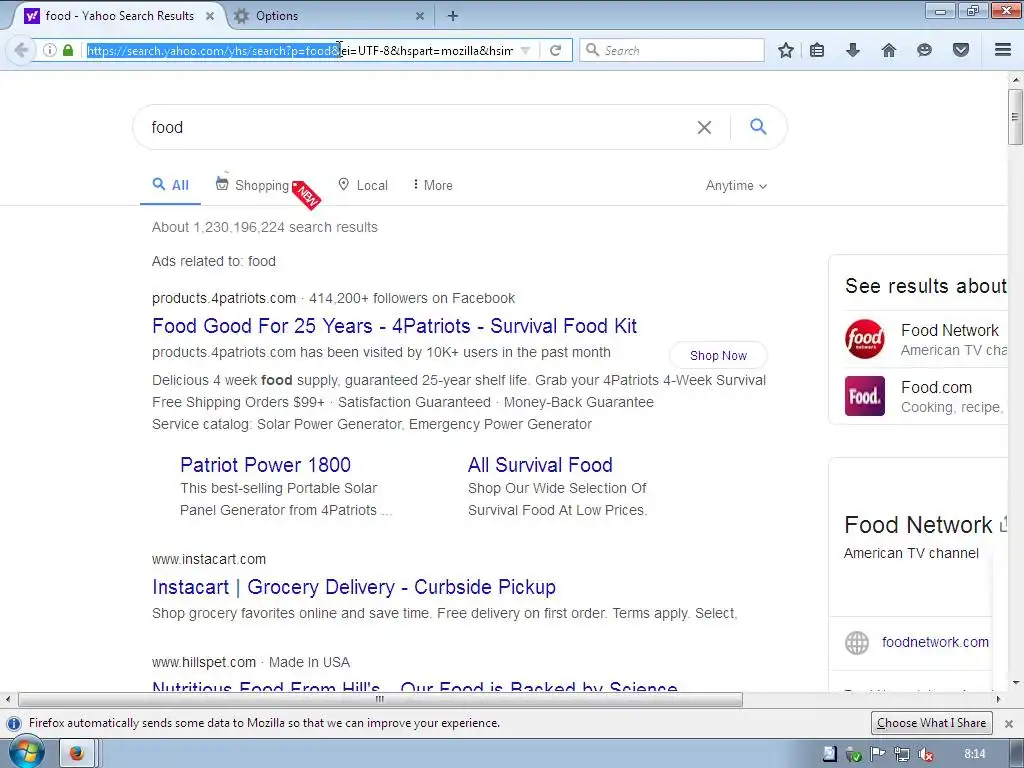Screen dimensions: 1024x768
Task: Open the Hello chat smiley icon
Action: tap(924, 50)
